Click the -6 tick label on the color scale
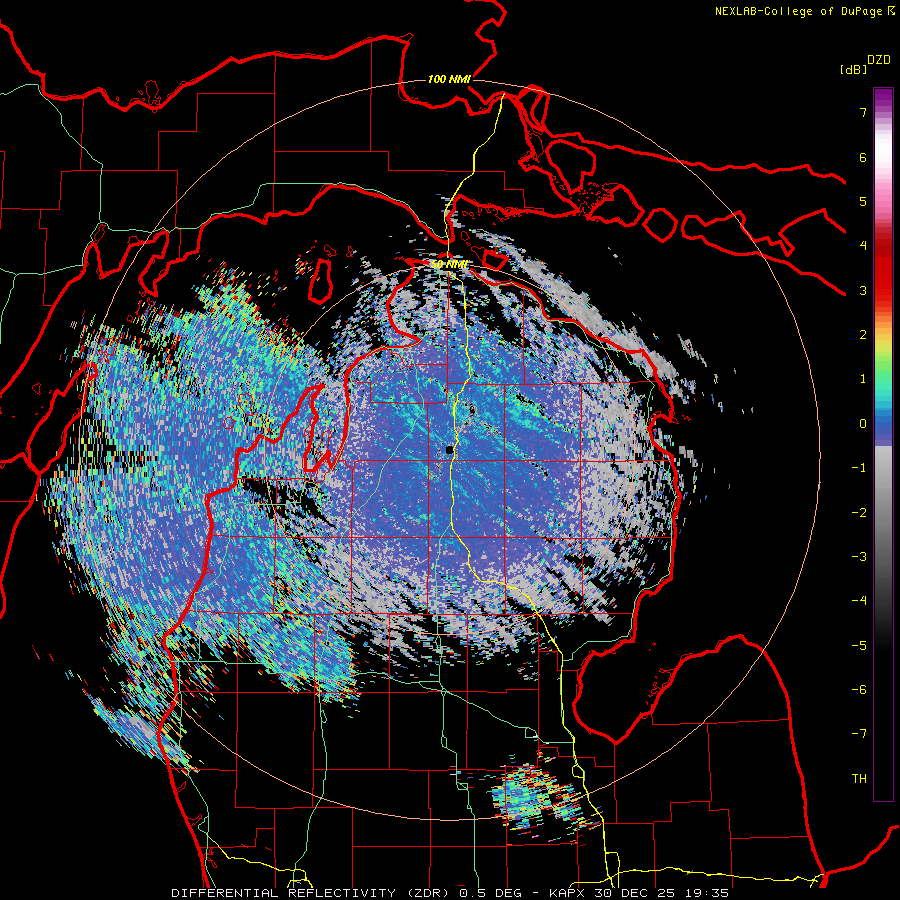The width and height of the screenshot is (900, 900). click(859, 690)
